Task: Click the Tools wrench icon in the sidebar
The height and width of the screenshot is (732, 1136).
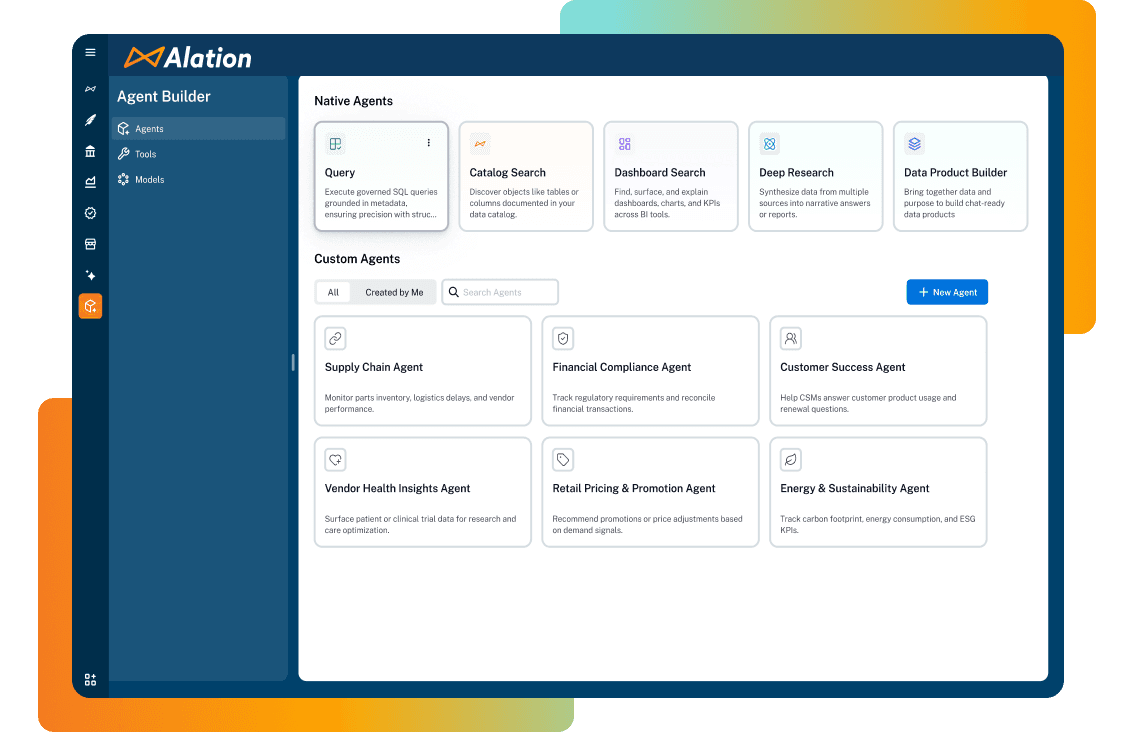Action: [125, 153]
